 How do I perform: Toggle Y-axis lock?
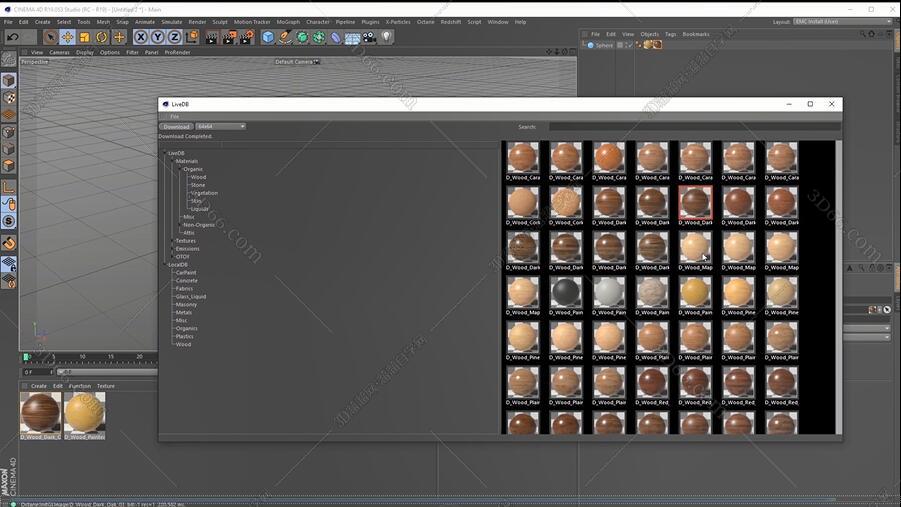pos(158,37)
